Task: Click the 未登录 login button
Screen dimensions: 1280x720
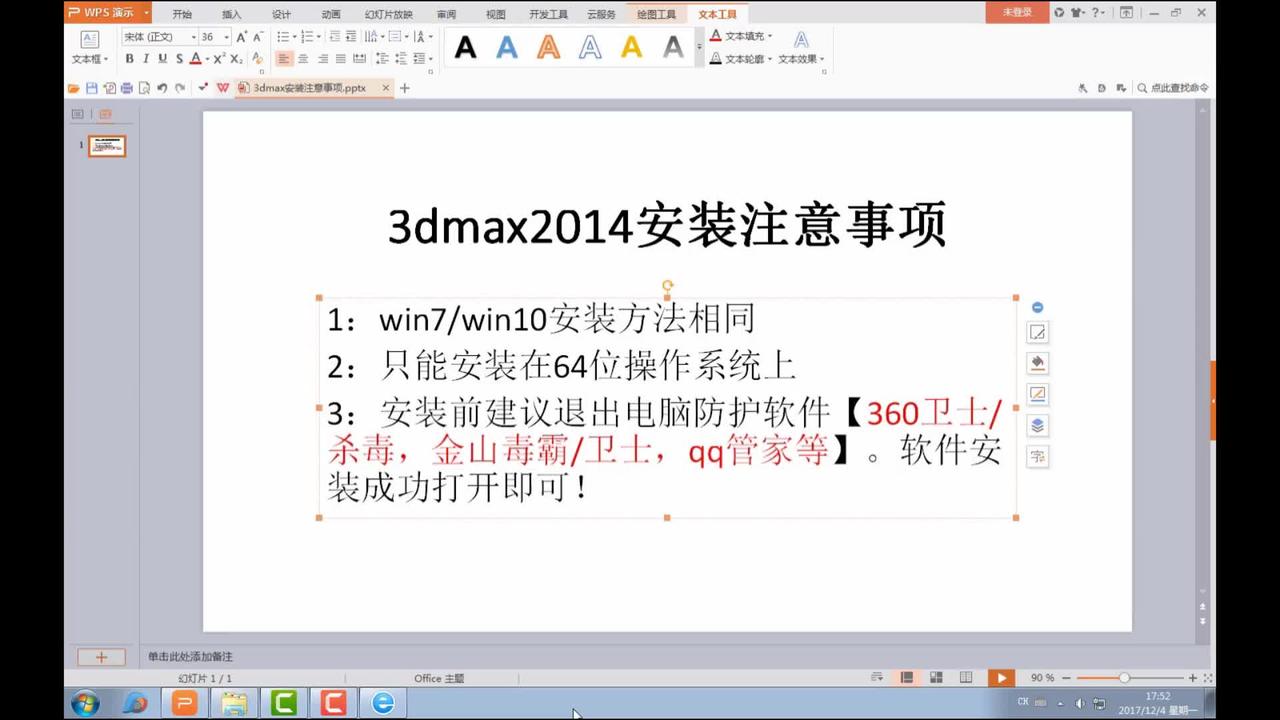Action: 1016,14
